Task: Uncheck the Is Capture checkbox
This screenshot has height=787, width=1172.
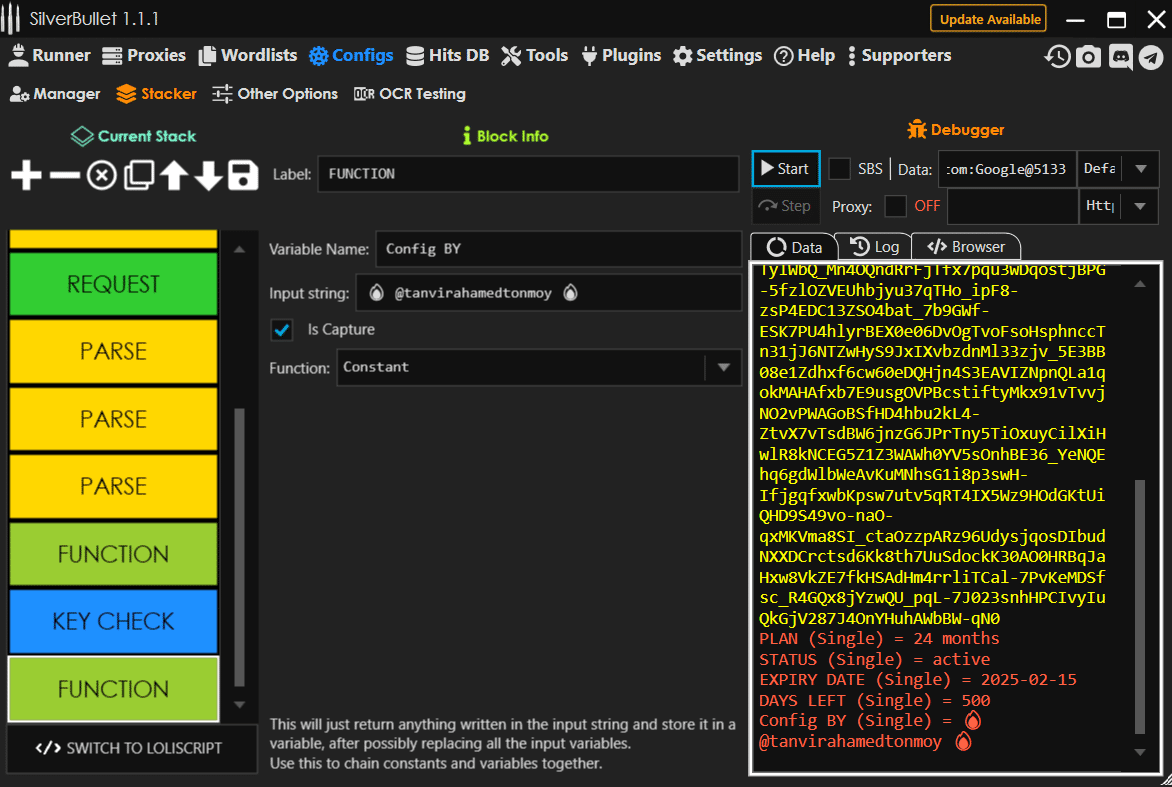Action: coord(282,330)
